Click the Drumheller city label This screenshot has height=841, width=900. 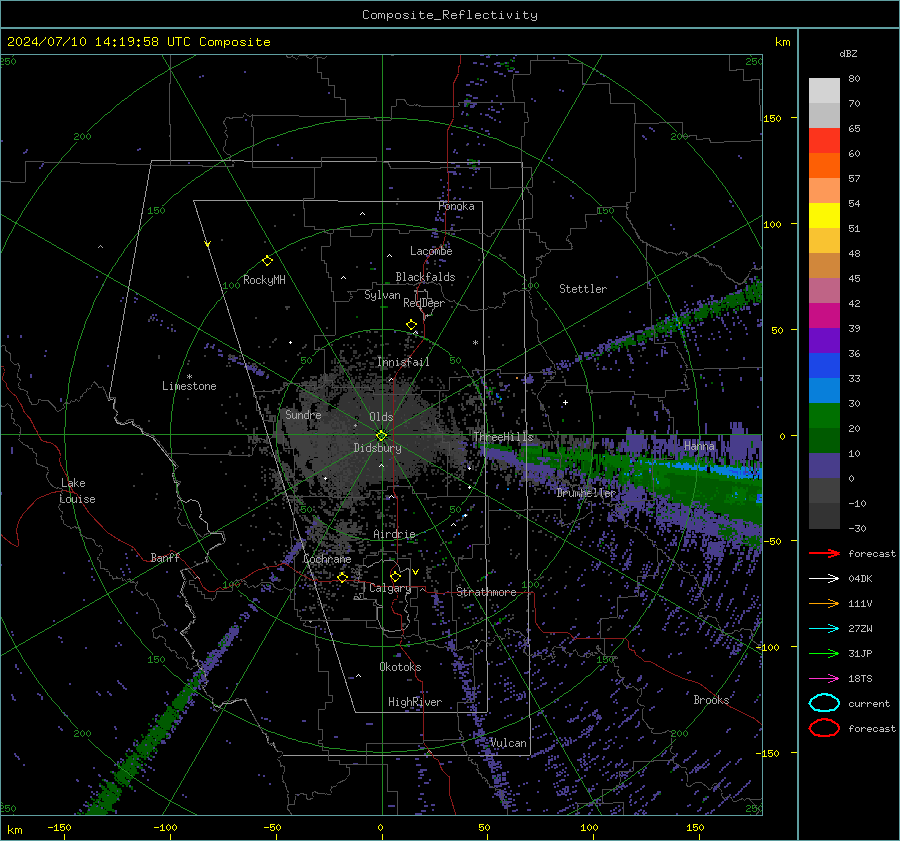point(586,493)
